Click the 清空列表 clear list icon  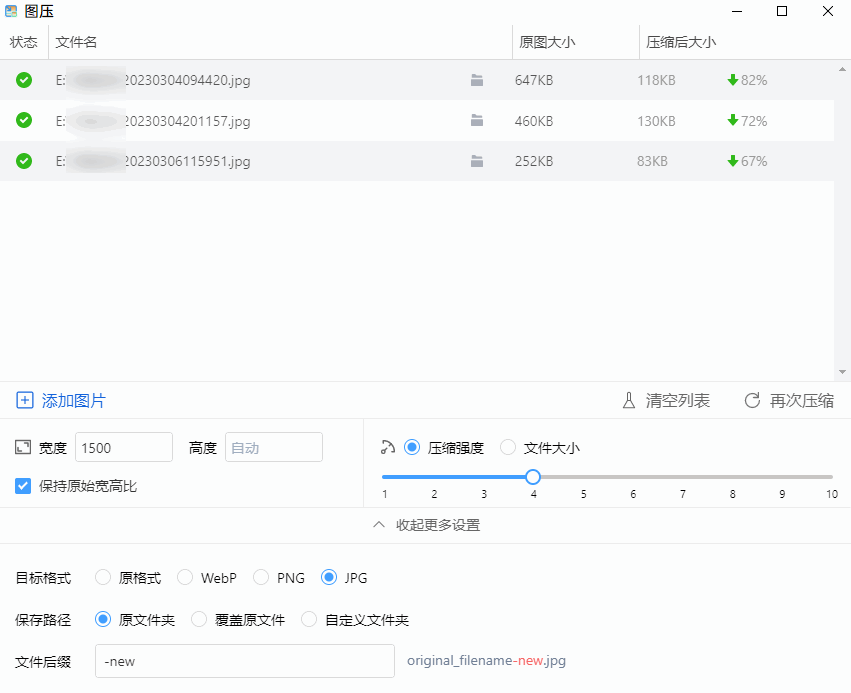click(629, 401)
